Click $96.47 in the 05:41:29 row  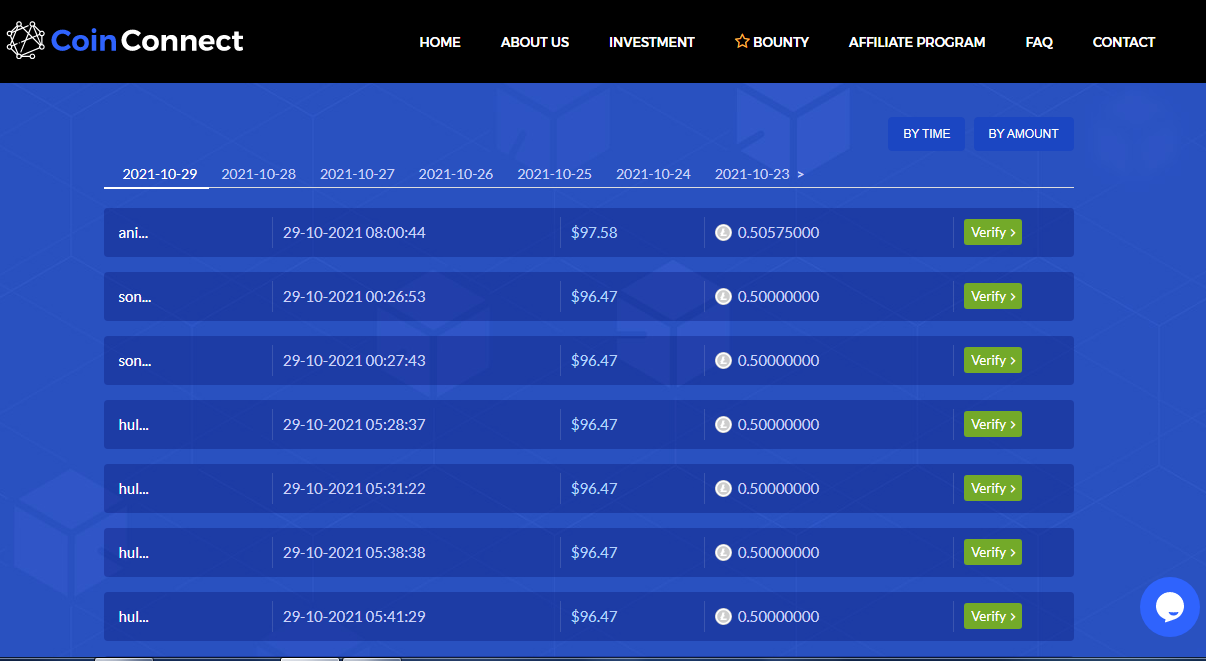[x=594, y=617]
